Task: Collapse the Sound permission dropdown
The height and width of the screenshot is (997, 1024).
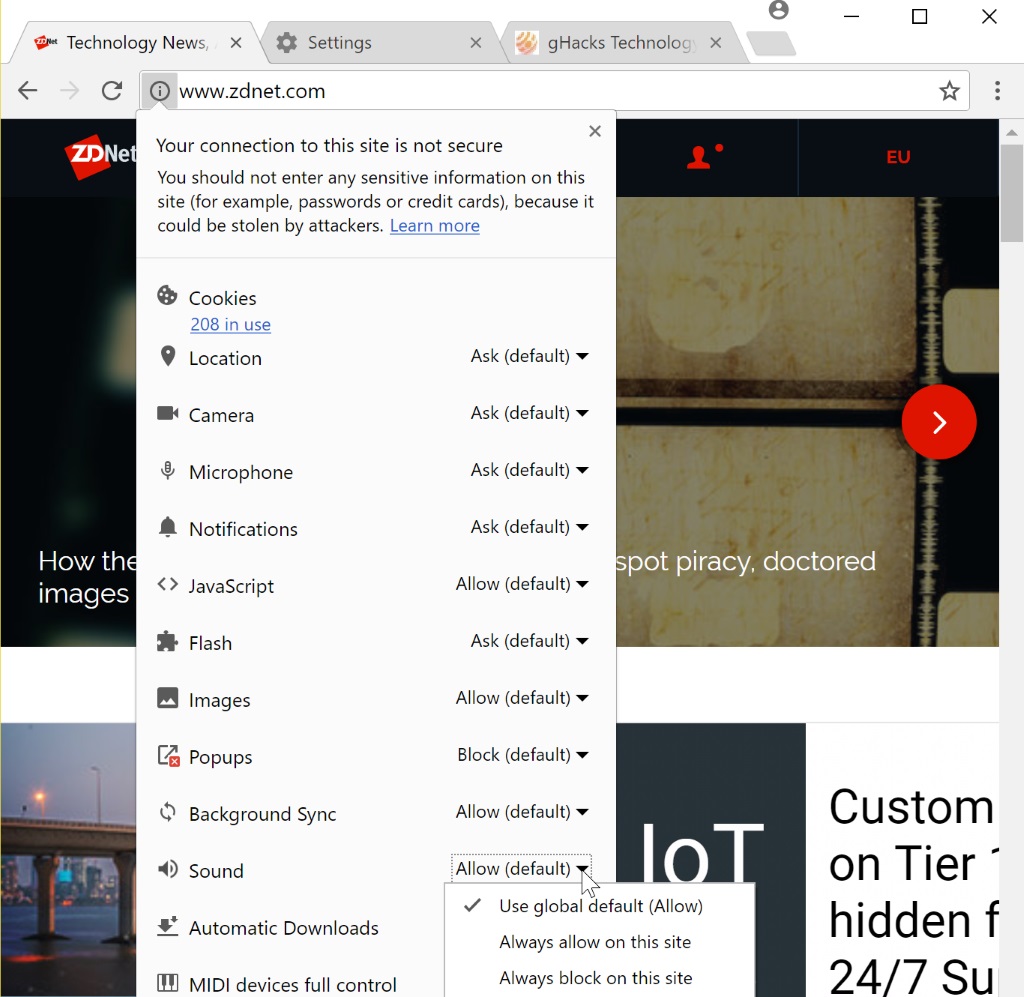Action: [521, 868]
